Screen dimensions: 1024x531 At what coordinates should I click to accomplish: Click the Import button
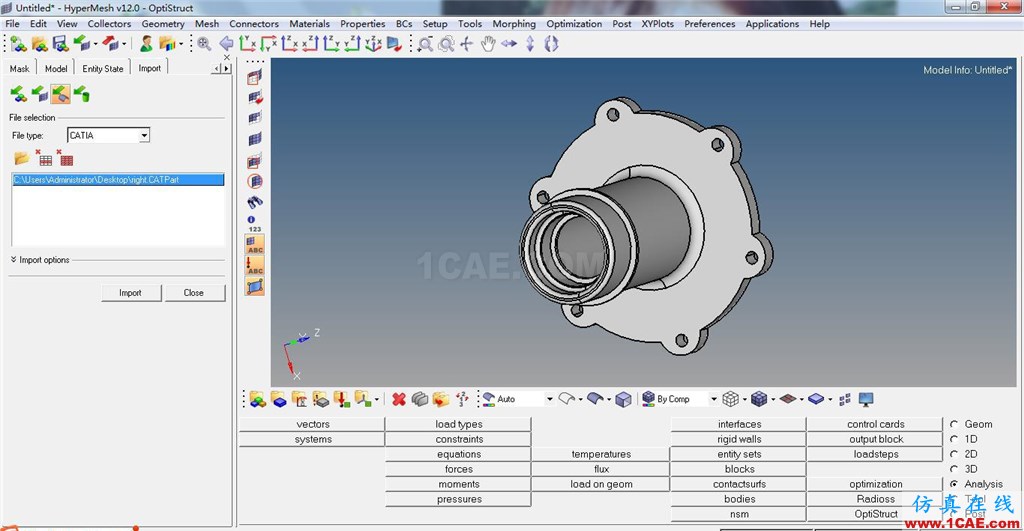click(x=131, y=293)
